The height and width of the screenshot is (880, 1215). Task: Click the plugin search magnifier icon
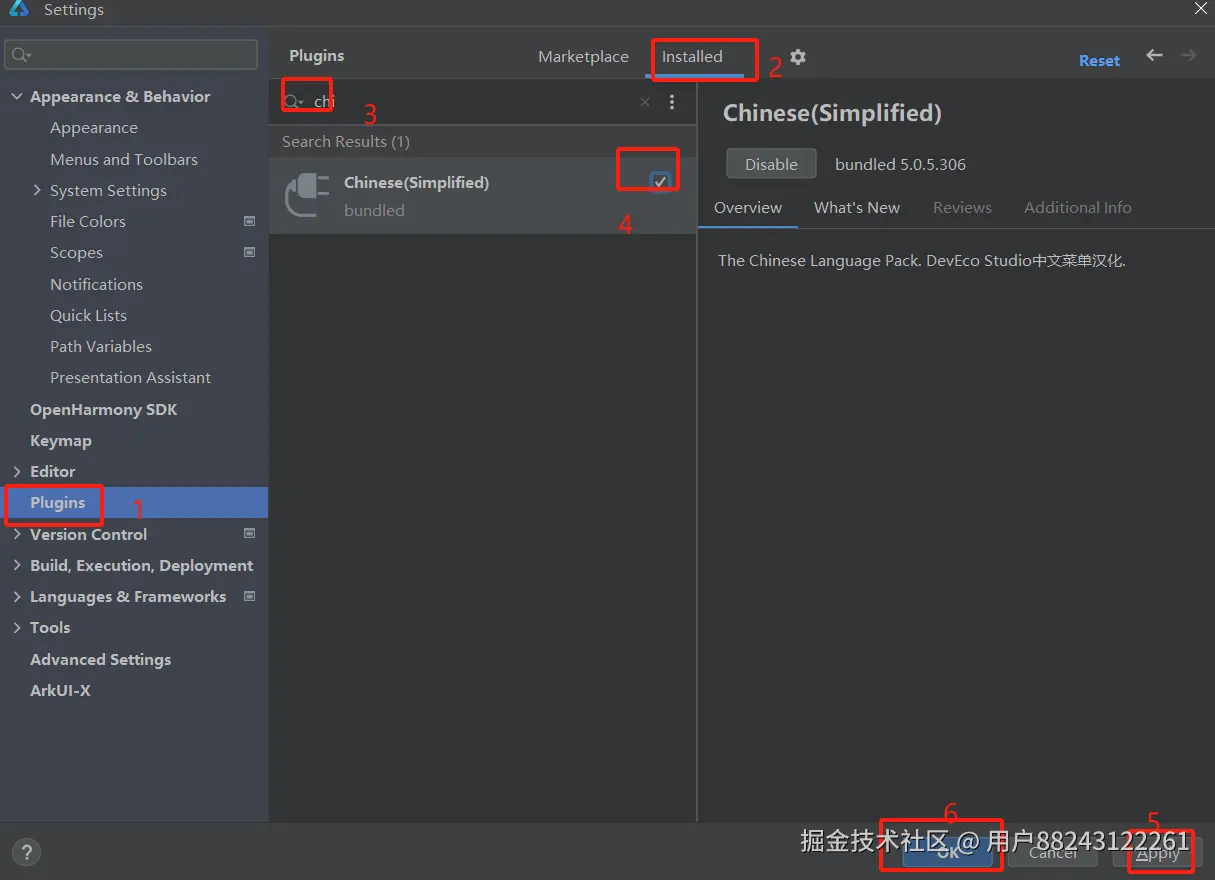coord(293,102)
